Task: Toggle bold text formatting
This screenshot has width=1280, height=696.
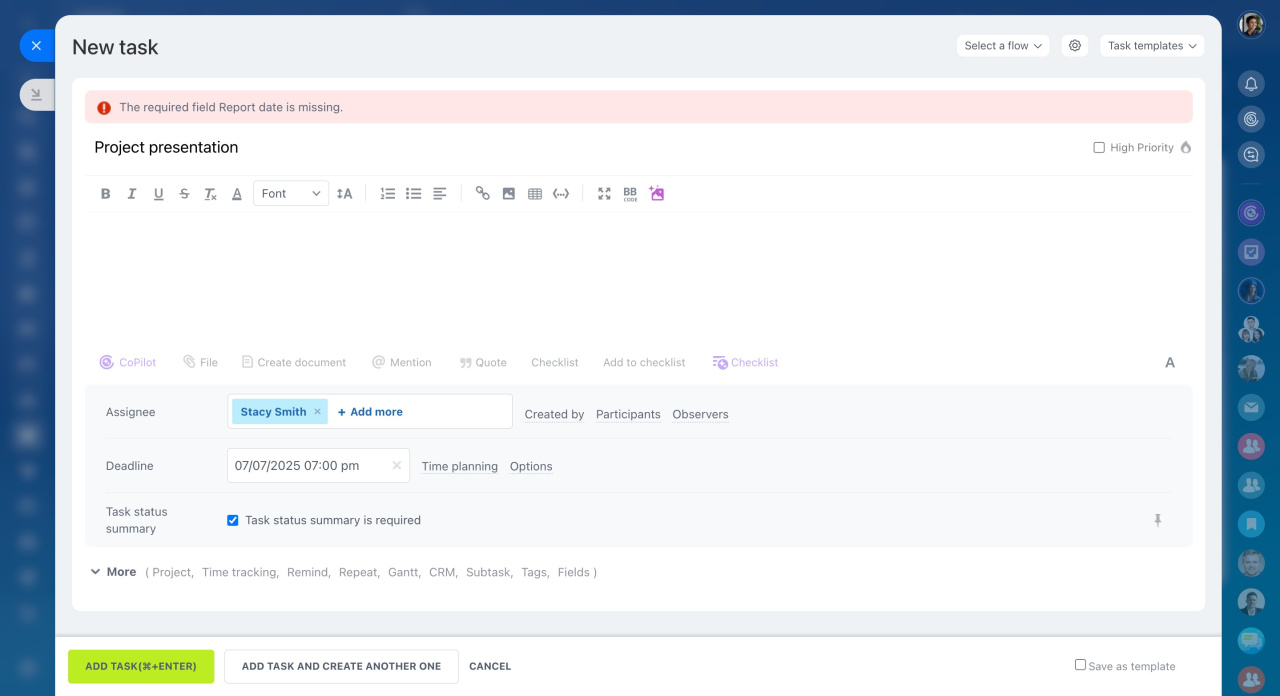Action: coord(105,194)
